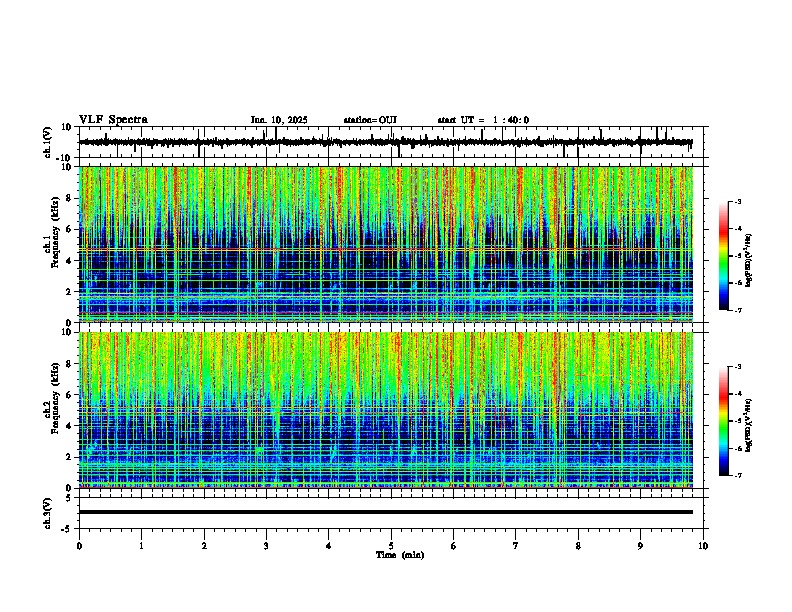792x612 pixels.
Task: Click the "-7" label on ch.2 colorbar
Action: coord(738,476)
